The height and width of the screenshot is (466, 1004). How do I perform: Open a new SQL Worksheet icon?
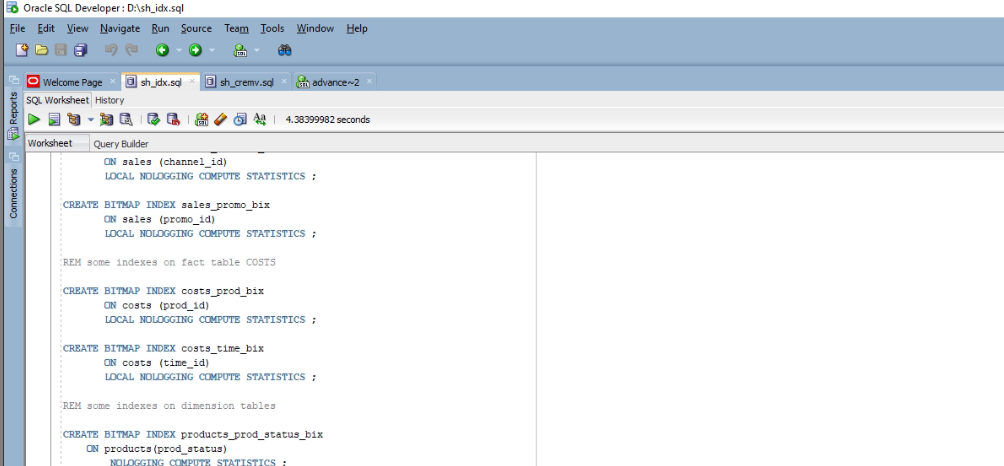(x=240, y=50)
